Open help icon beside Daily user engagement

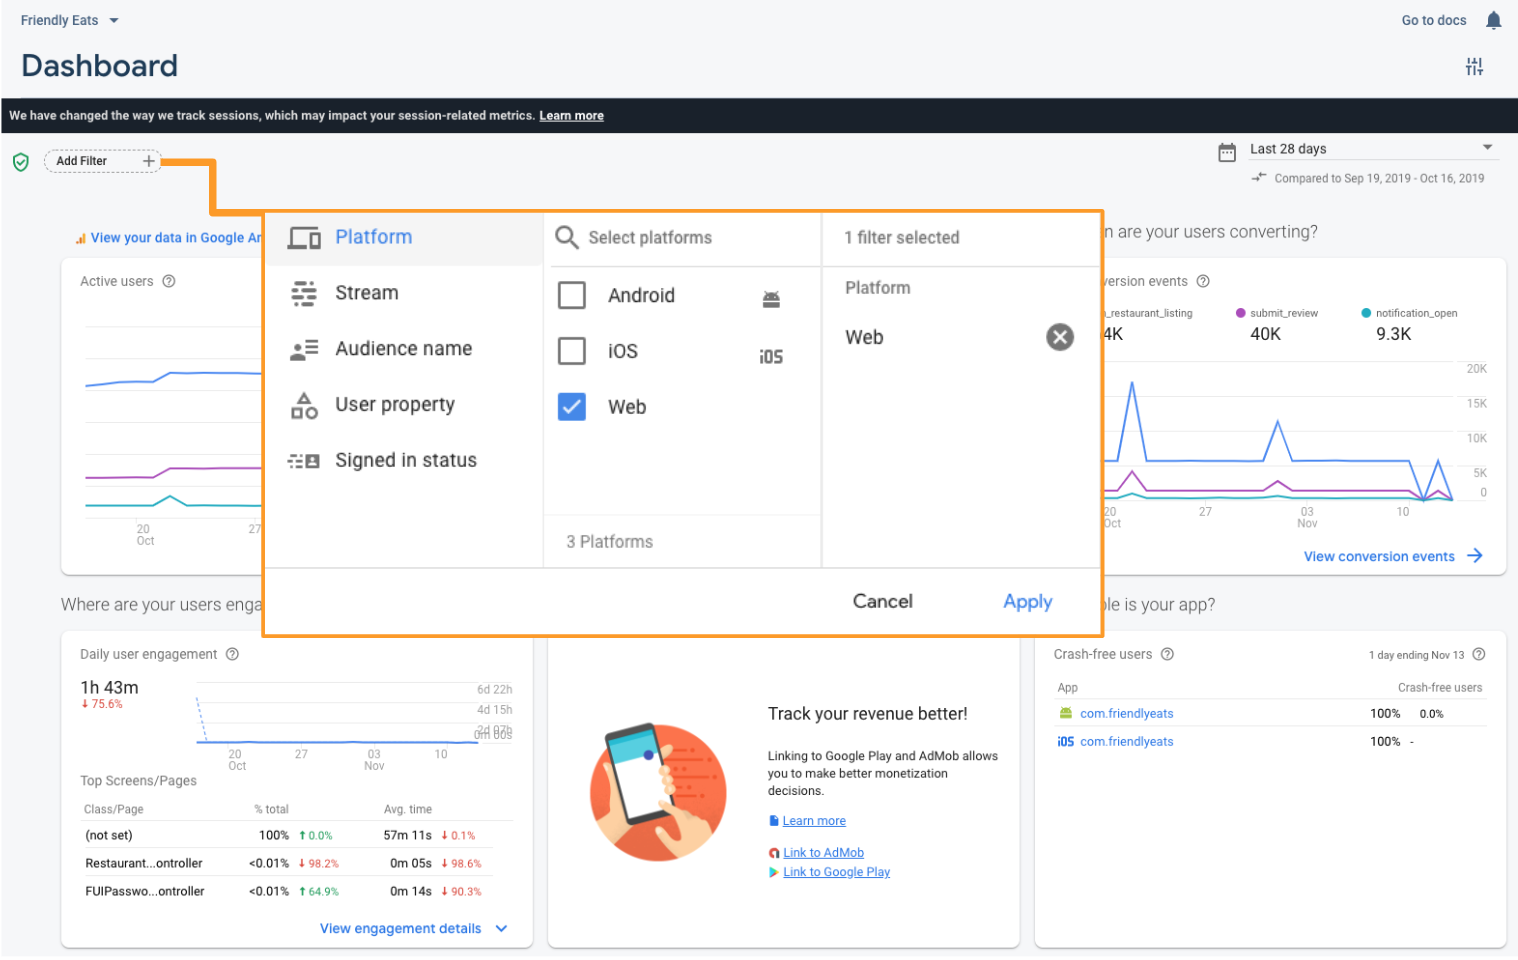232,654
